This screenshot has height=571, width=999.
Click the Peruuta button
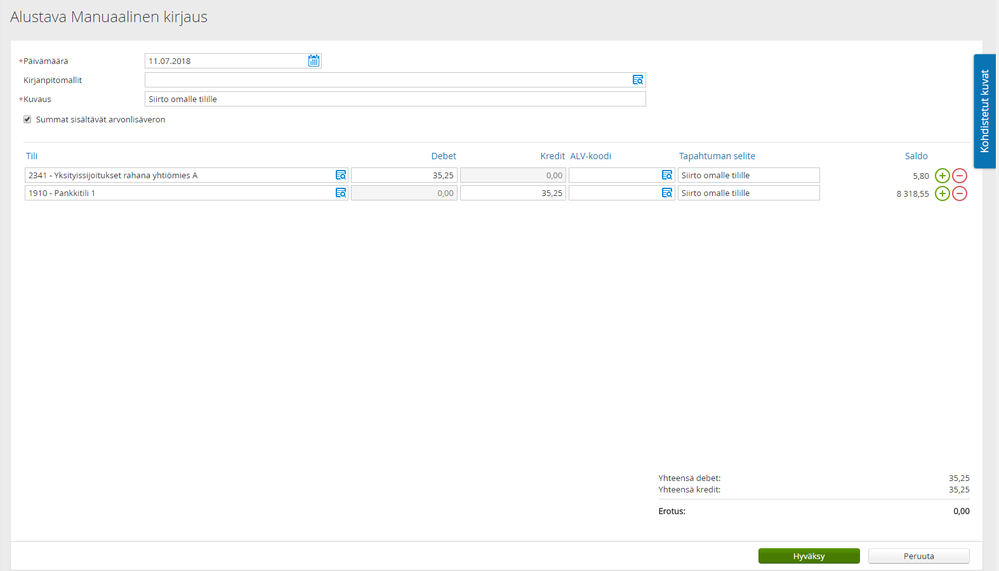919,556
